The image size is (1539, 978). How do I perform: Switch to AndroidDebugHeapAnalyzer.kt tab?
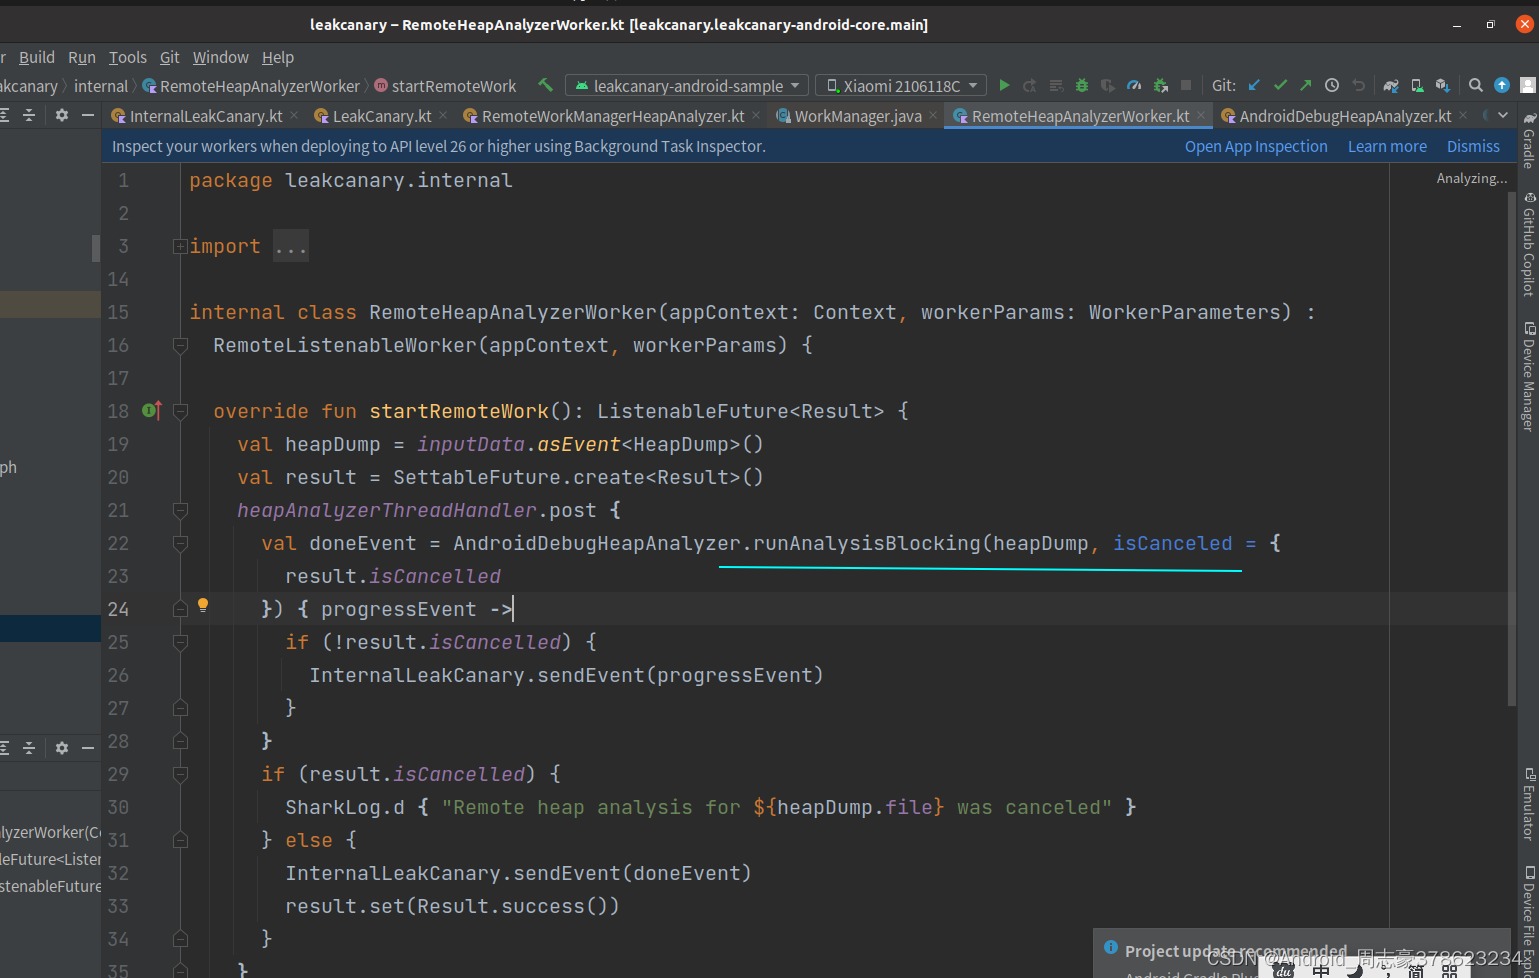point(1345,116)
